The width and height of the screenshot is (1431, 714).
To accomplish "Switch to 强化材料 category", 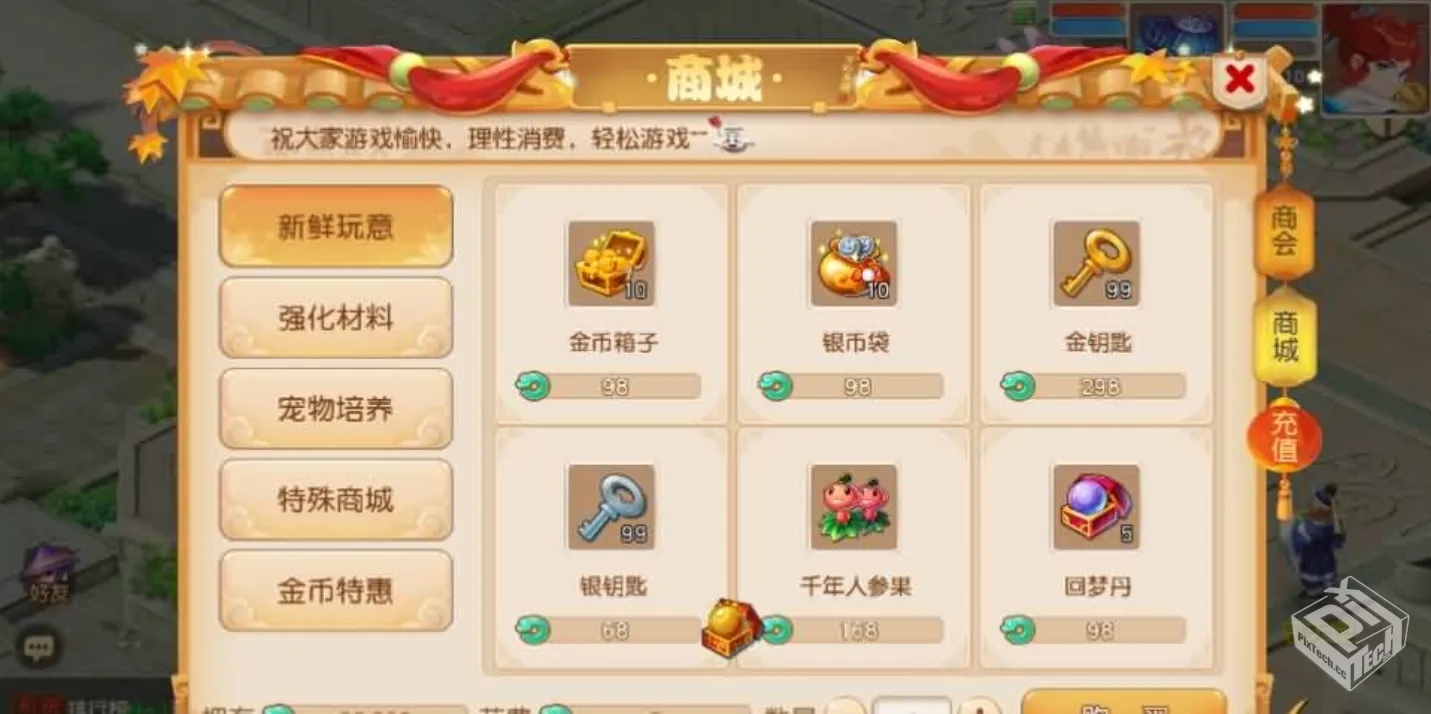I will (336, 318).
